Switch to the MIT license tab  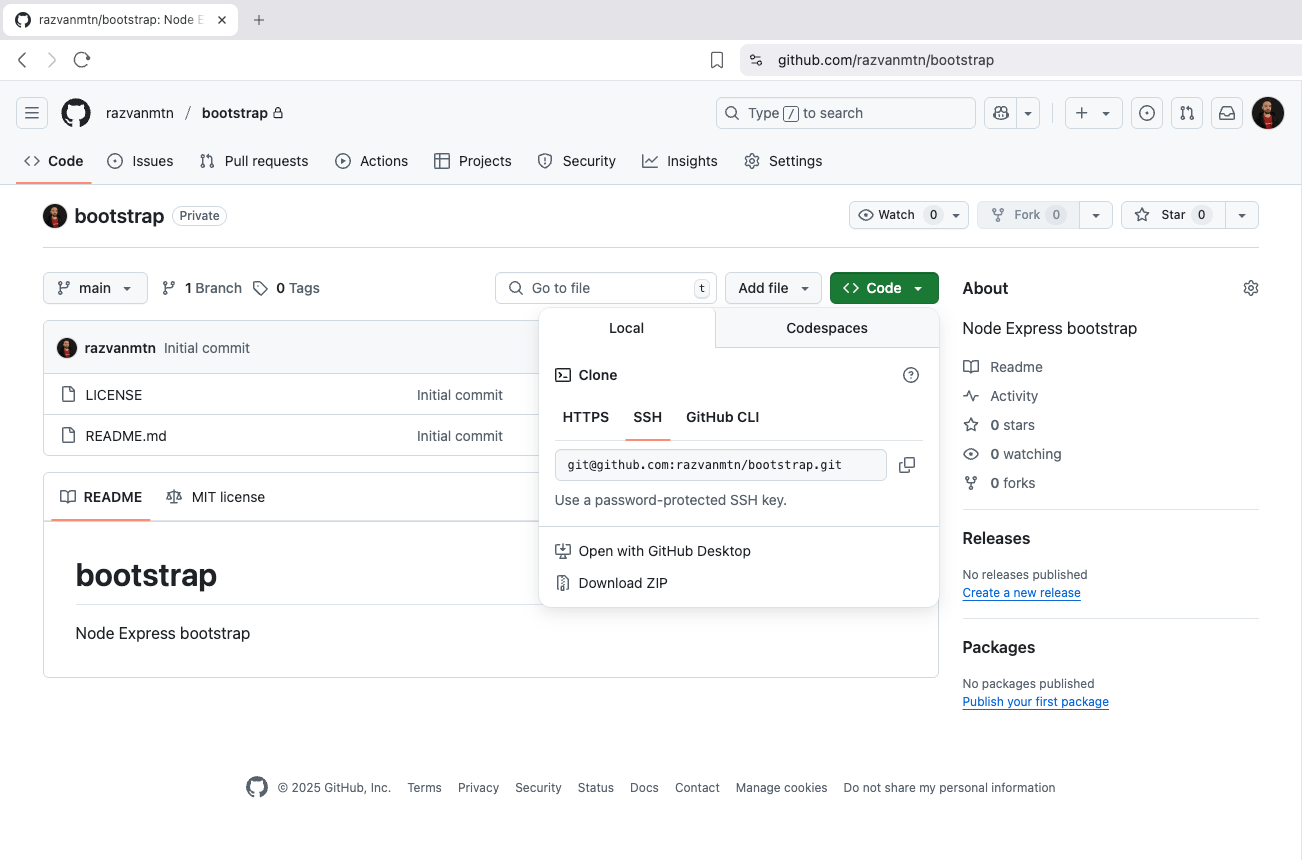215,497
